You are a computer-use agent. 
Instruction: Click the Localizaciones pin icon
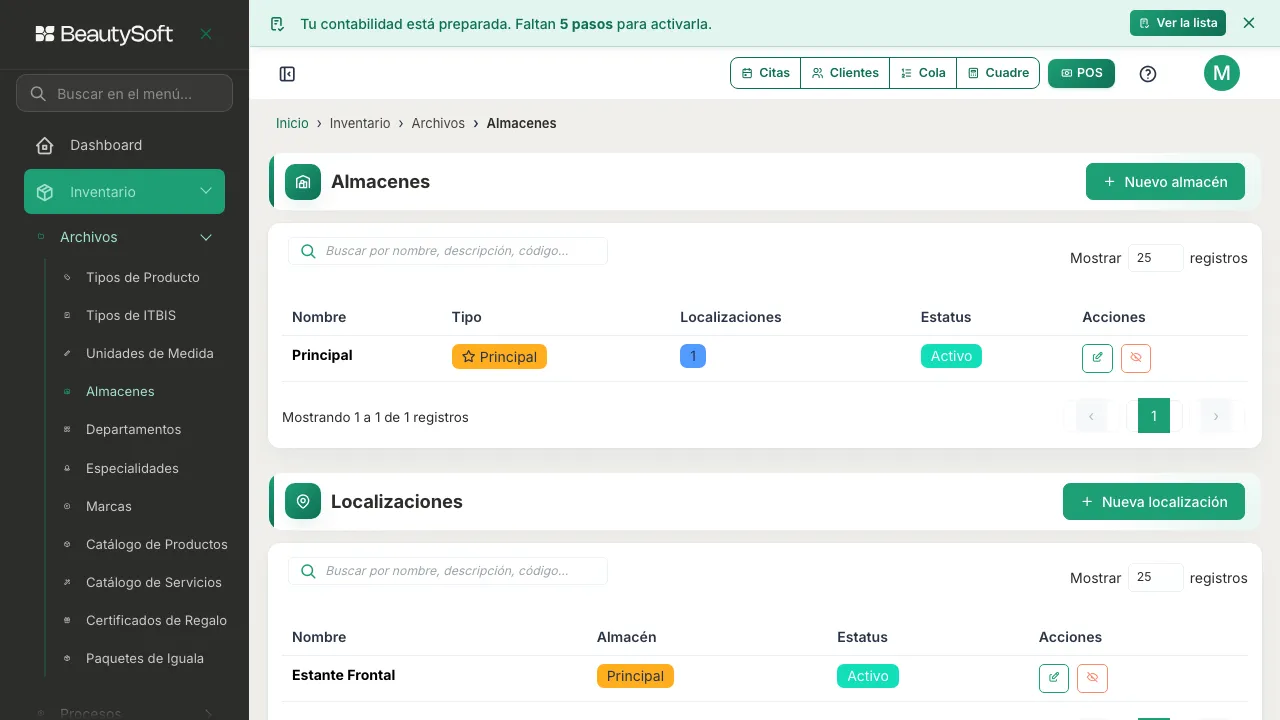[x=303, y=502]
